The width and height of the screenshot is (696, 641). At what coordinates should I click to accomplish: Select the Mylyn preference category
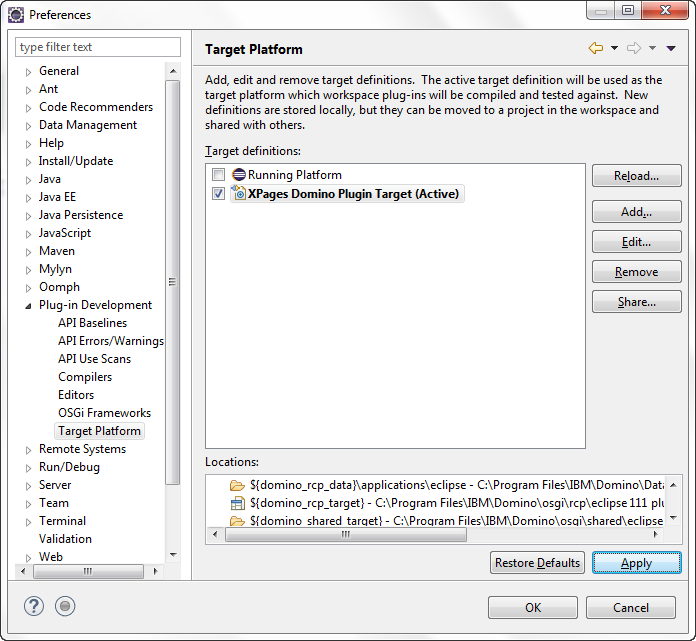55,269
